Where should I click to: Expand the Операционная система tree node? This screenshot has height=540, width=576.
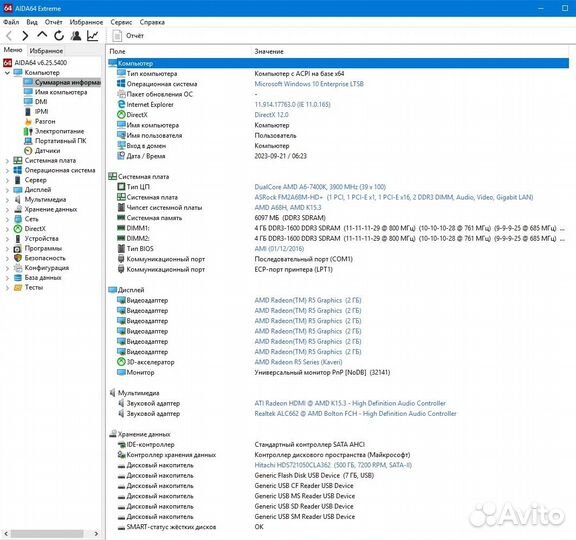pyautogui.click(x=7, y=170)
